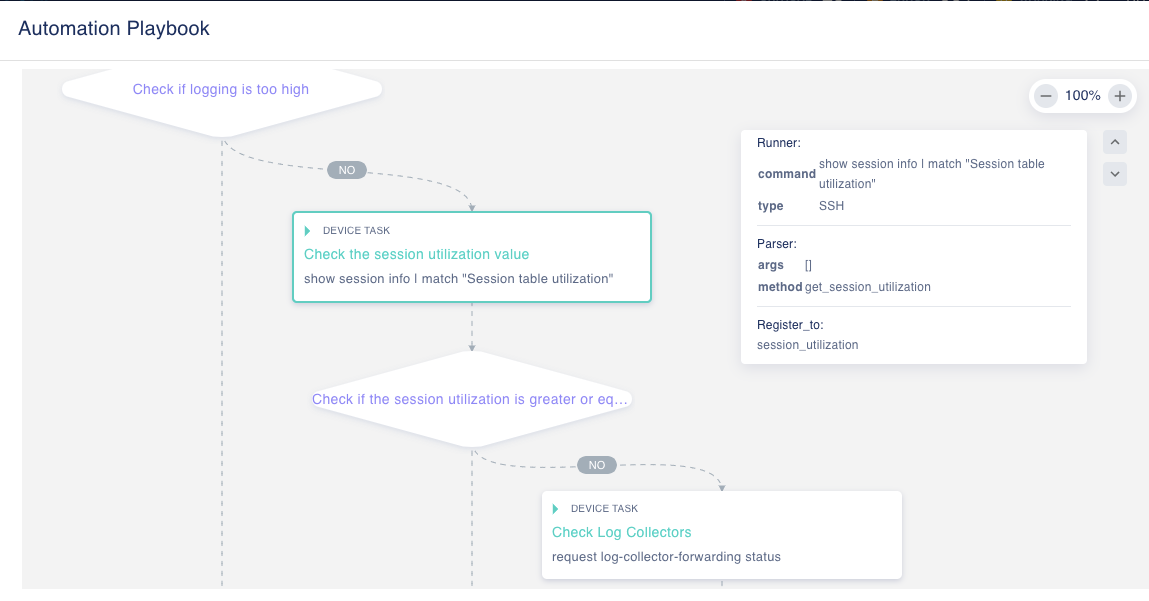This screenshot has width=1149, height=601.
Task: Open 'Check the session utilization value' task title
Action: point(416,255)
